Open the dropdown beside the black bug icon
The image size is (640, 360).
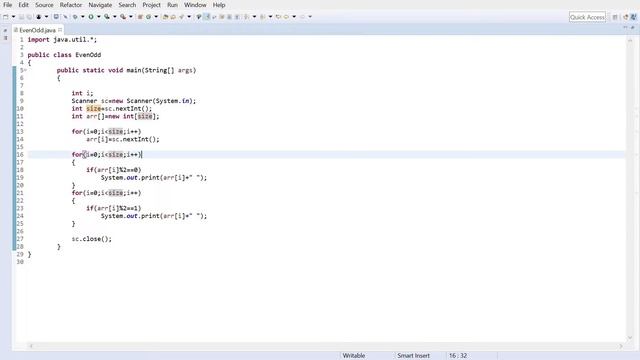coord(46,17)
